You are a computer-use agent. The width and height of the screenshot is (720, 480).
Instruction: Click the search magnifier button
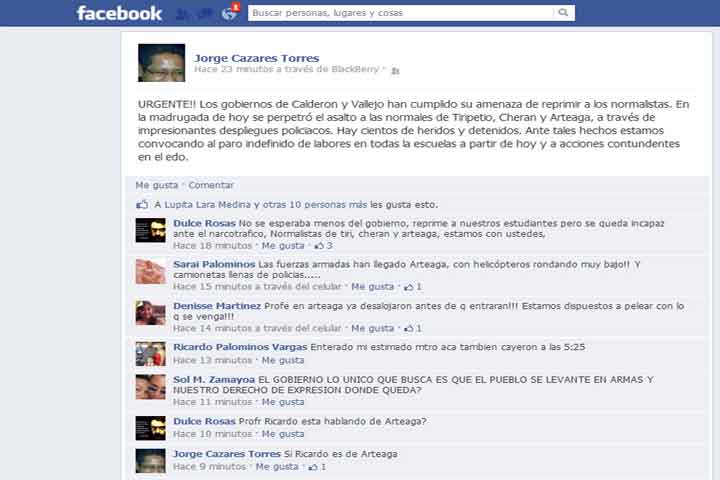[563, 13]
